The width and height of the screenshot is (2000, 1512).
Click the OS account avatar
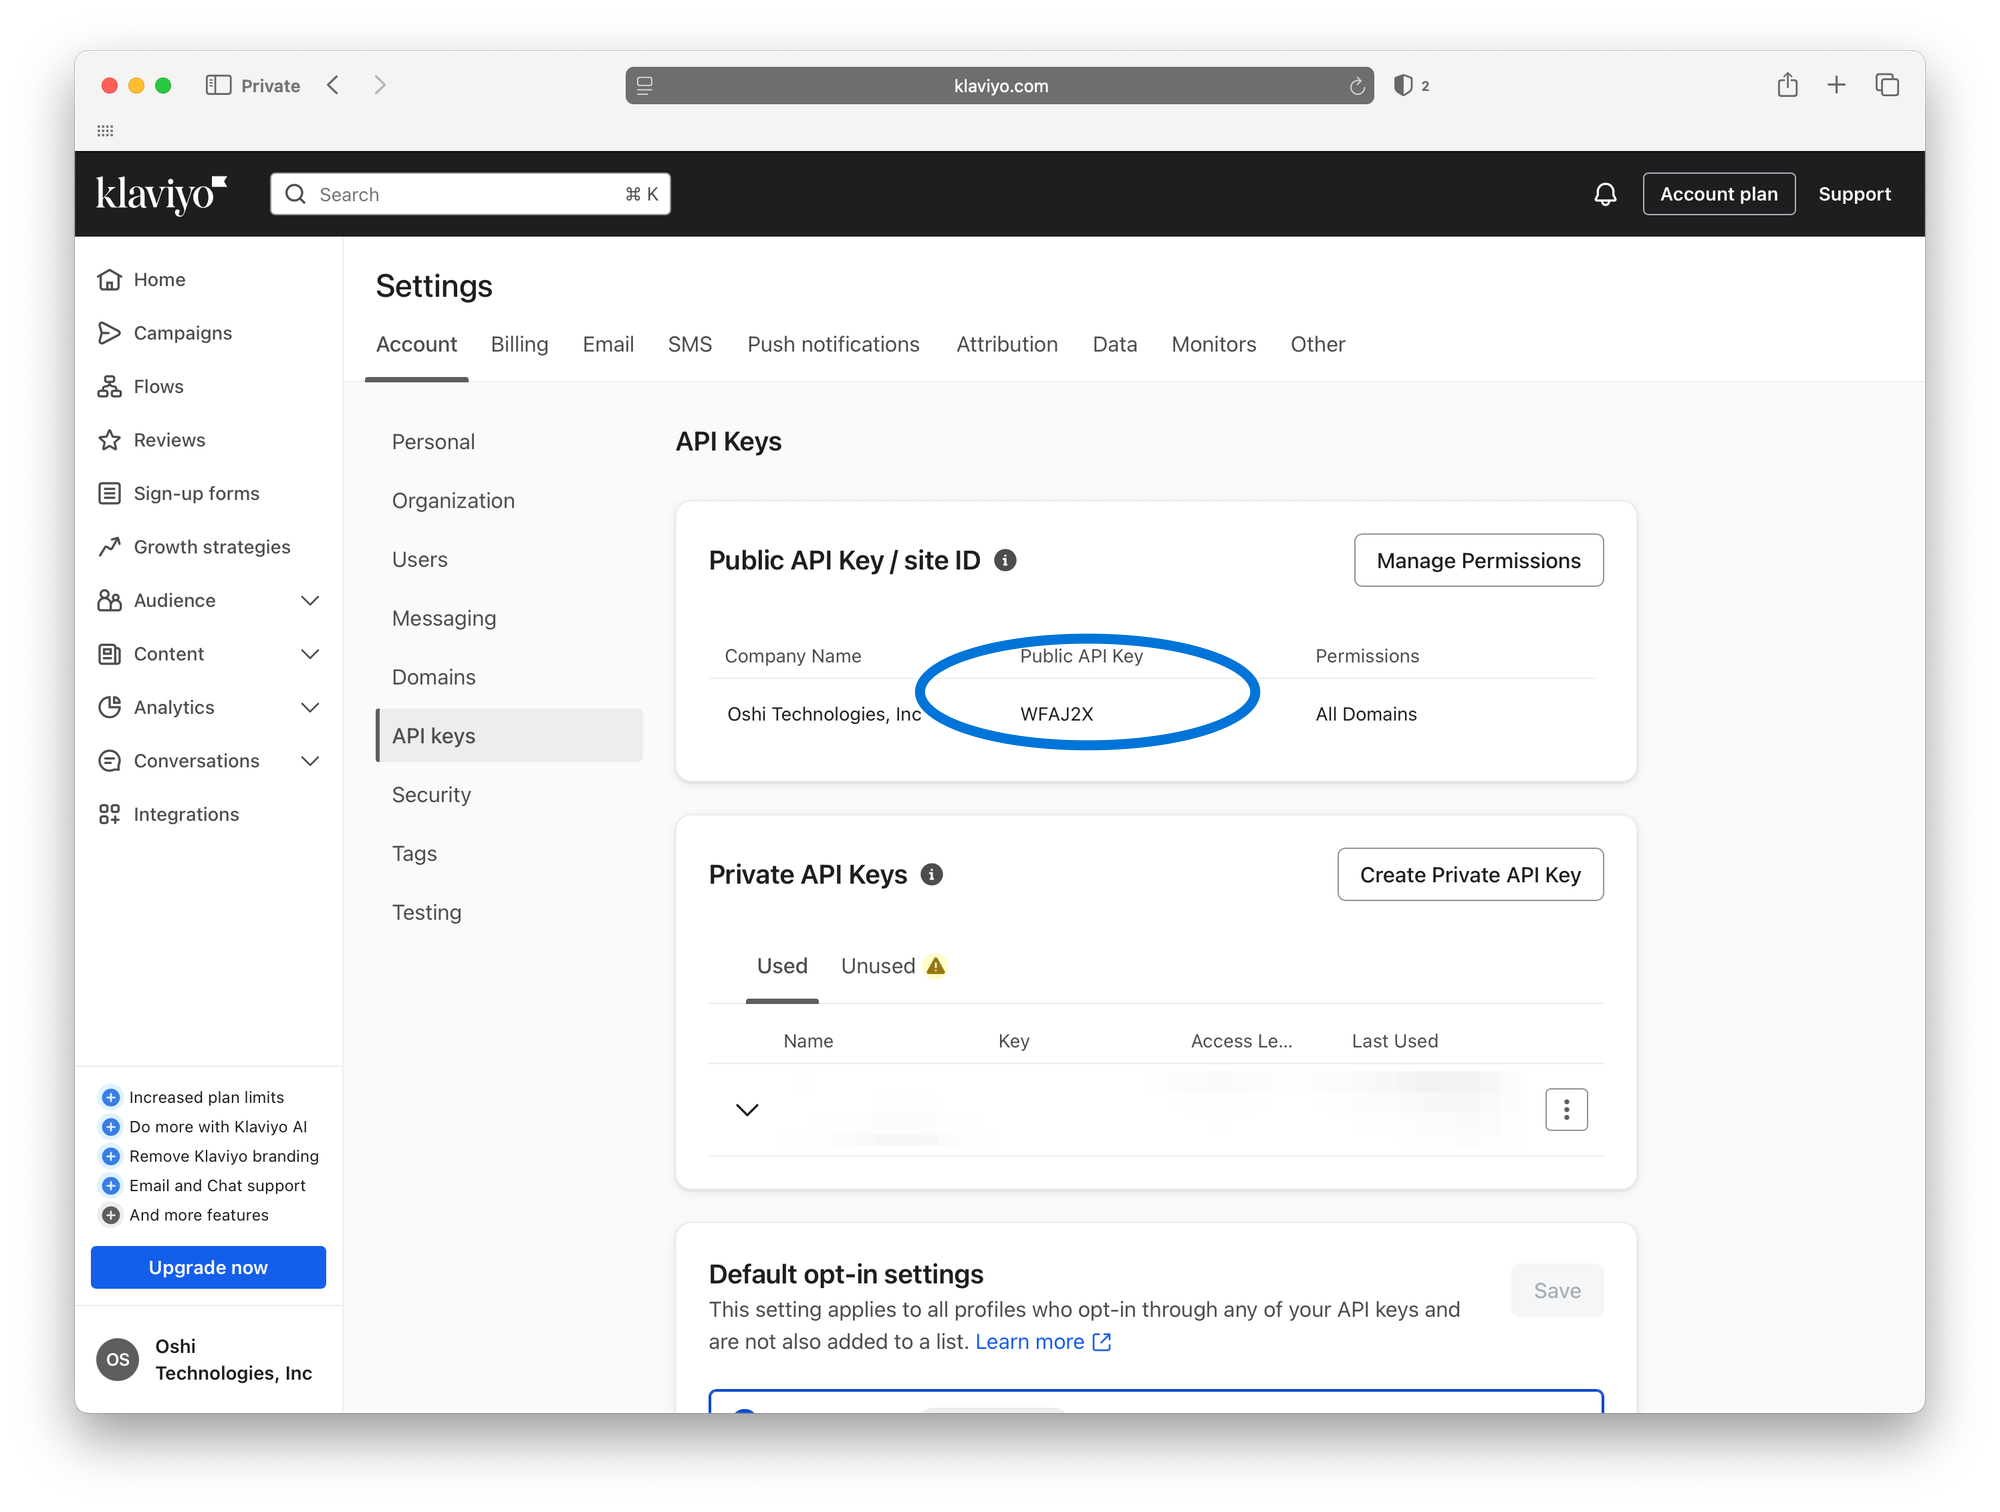[x=118, y=1360]
